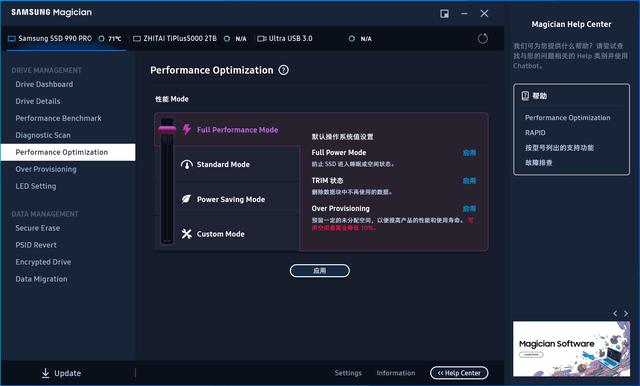Collapse the Help Center panel
The width and height of the screenshot is (640, 386).
coord(459,373)
